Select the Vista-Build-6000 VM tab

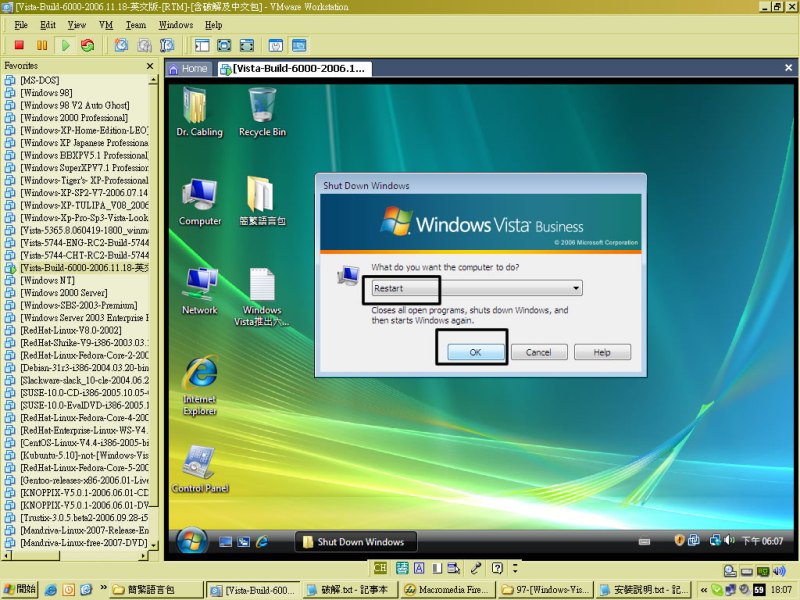[294, 69]
